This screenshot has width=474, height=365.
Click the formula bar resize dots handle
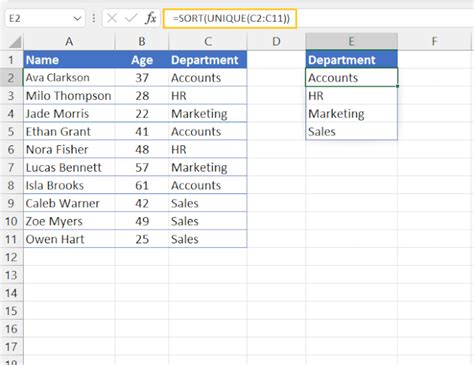coord(94,18)
